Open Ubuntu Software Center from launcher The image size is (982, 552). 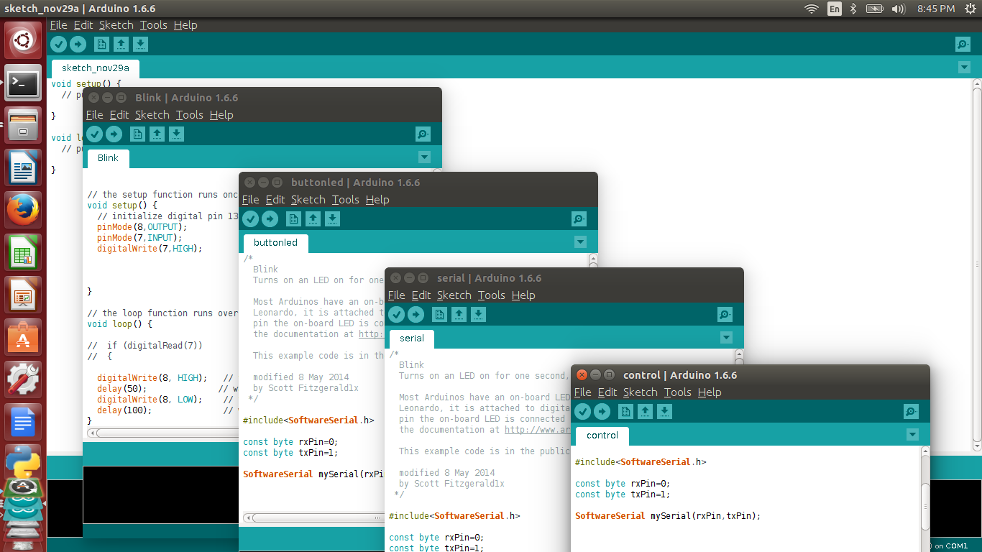point(23,338)
